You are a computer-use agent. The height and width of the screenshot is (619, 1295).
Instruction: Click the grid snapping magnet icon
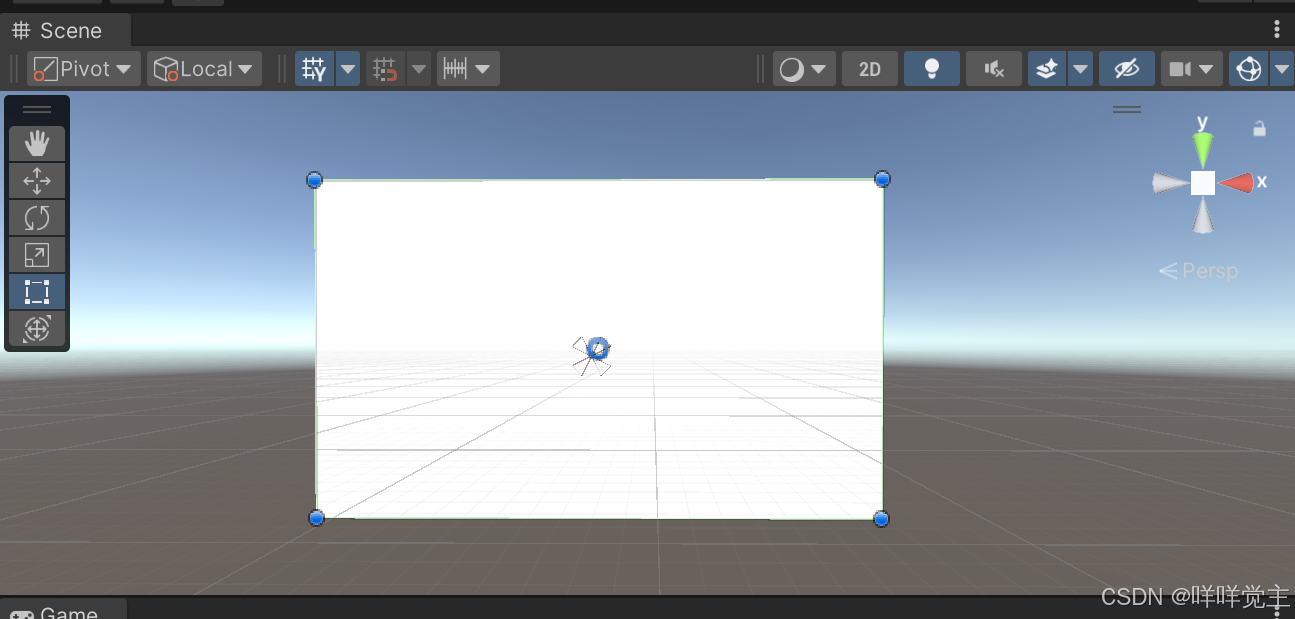[384, 68]
